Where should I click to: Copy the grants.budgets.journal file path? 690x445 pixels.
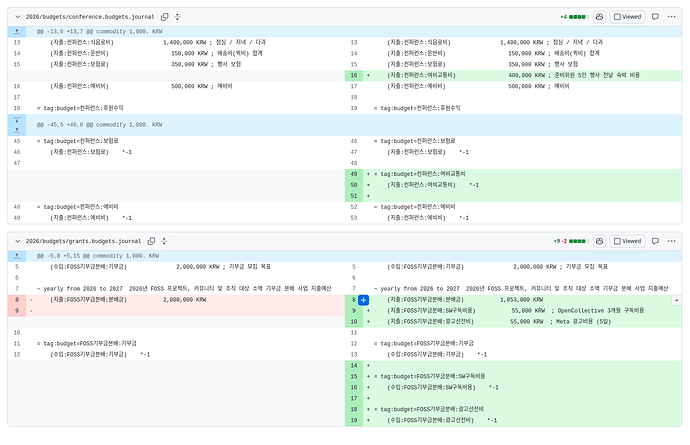151,241
